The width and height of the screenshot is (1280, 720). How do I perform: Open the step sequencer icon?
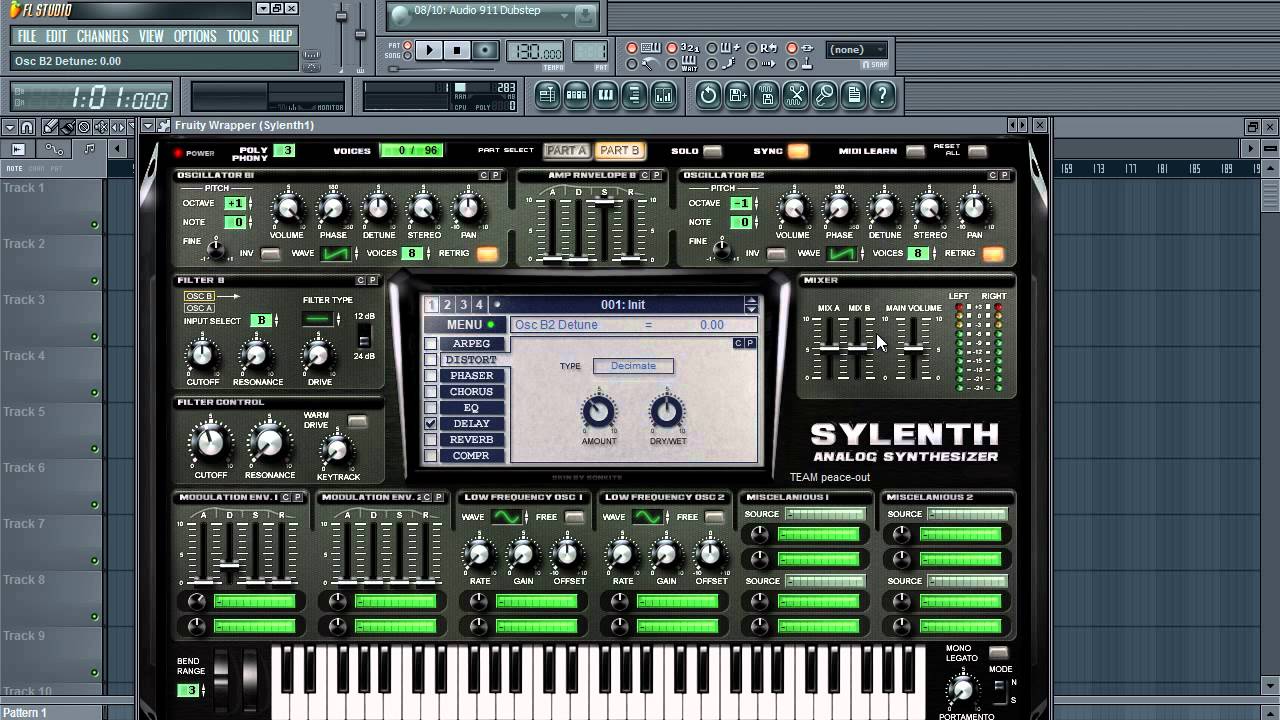(576, 95)
